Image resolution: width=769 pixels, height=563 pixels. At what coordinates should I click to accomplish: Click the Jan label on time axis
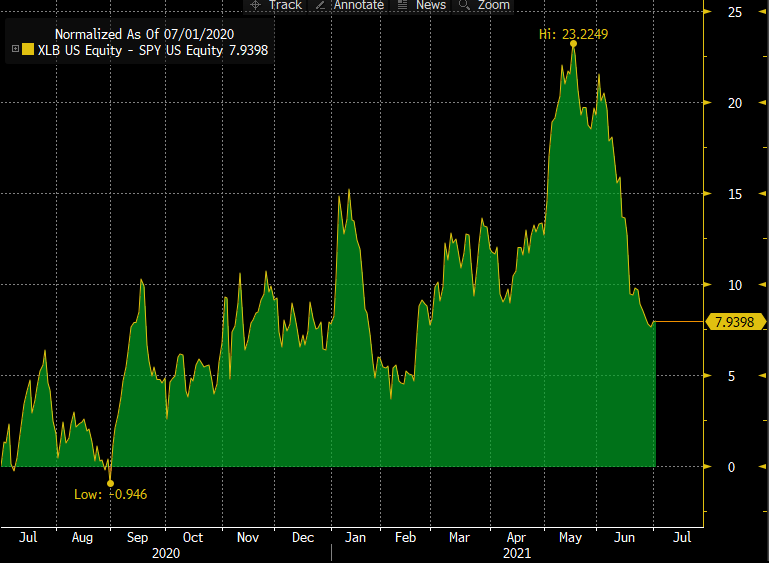coord(356,537)
